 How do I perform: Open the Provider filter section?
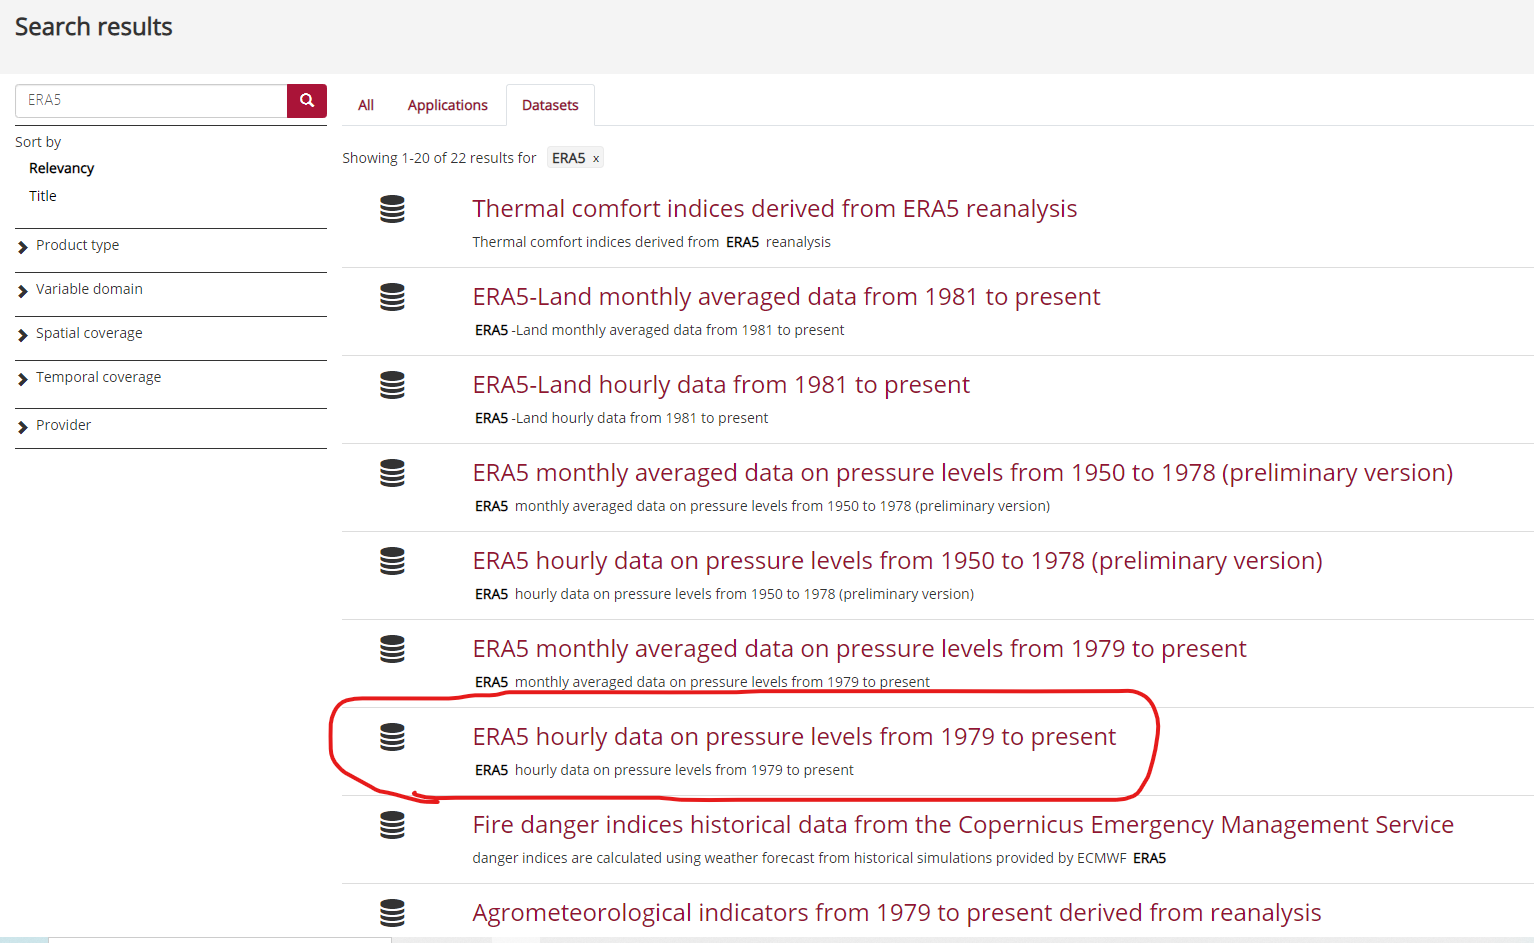[63, 424]
